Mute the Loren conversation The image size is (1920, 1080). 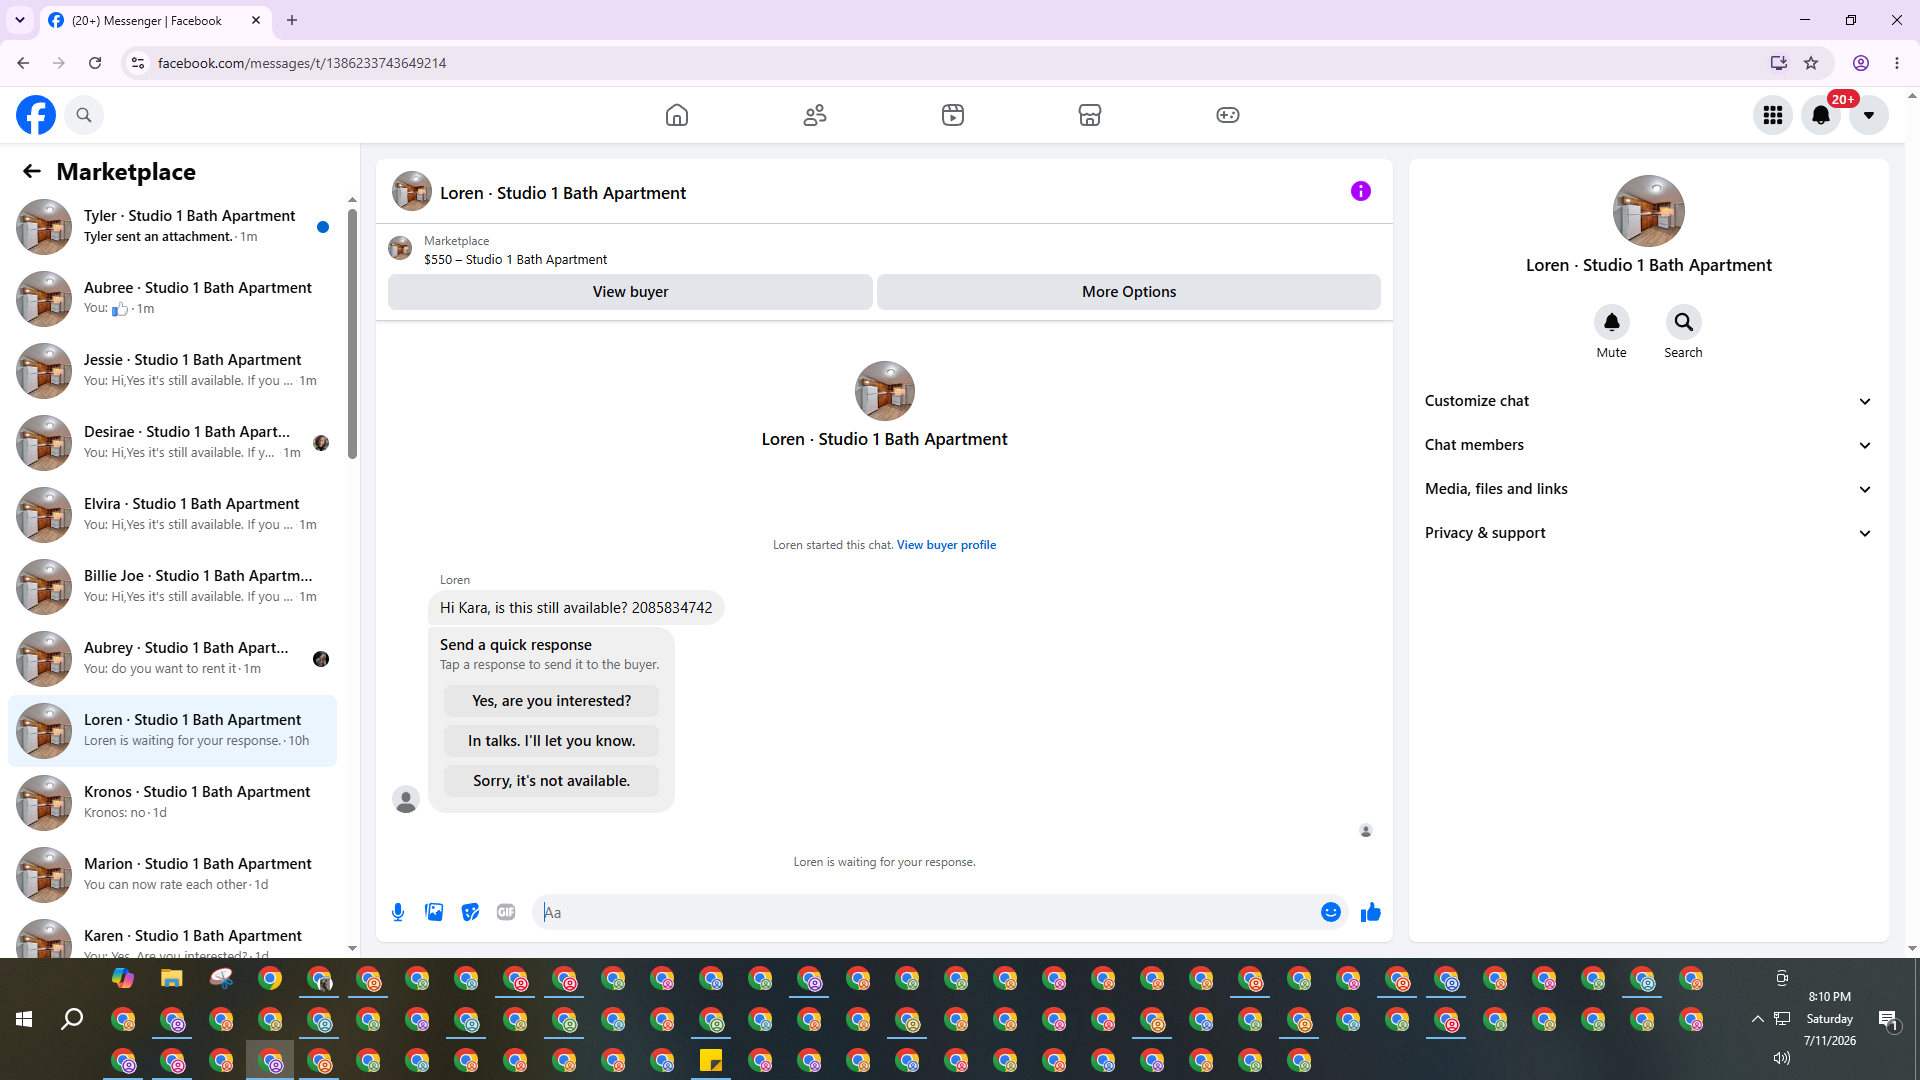tap(1612, 322)
